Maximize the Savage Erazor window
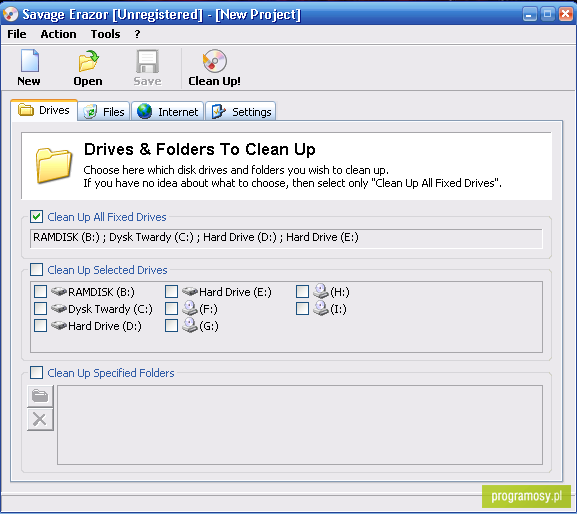Viewport: 577px width, 514px height. pyautogui.click(x=548, y=14)
